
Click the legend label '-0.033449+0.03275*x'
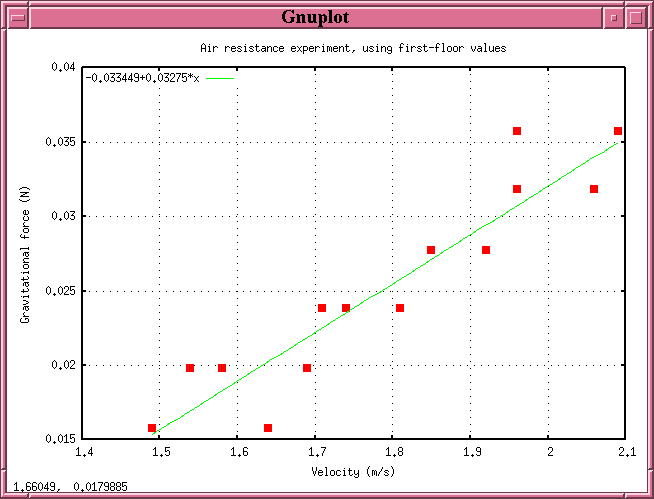point(143,77)
